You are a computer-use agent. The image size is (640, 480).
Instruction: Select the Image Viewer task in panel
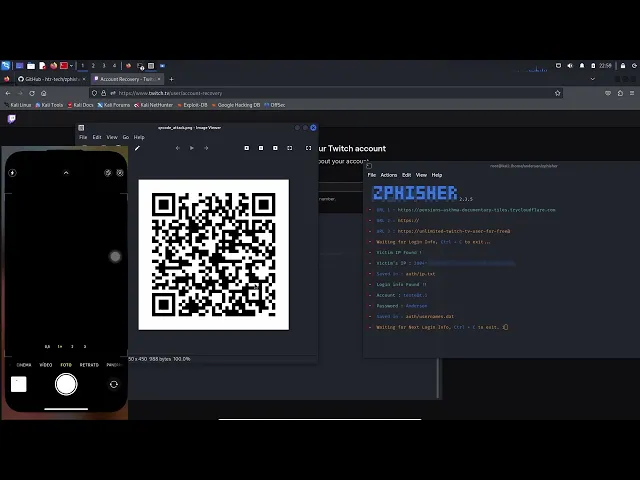click(x=151, y=66)
